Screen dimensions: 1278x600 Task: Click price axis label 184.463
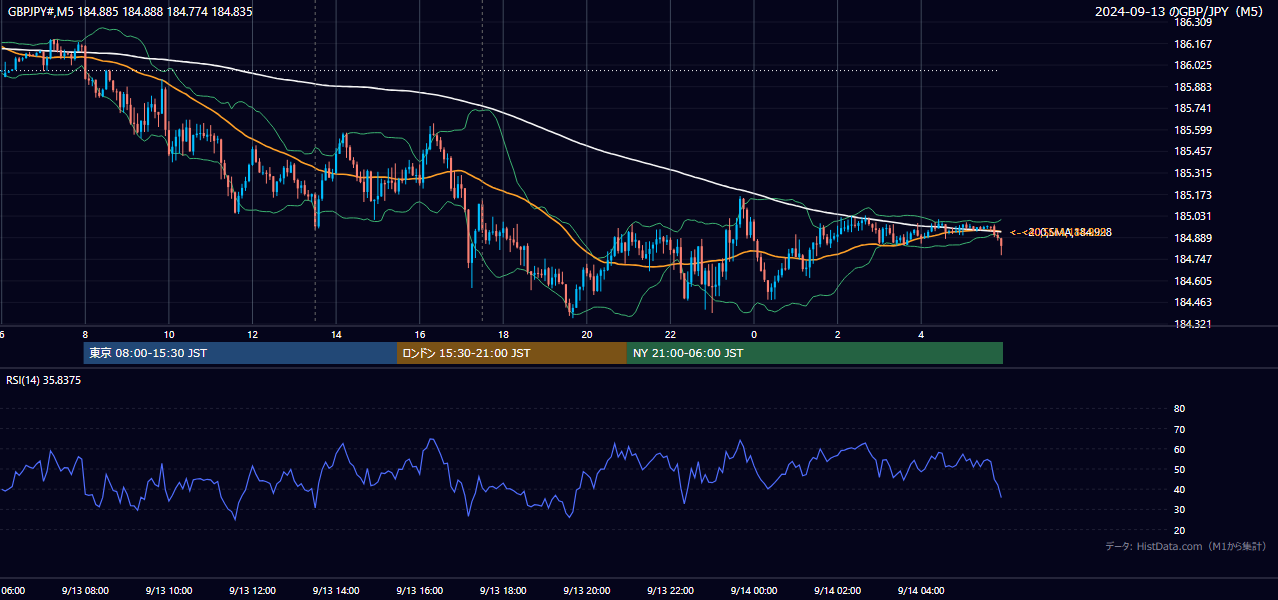tap(1192, 302)
